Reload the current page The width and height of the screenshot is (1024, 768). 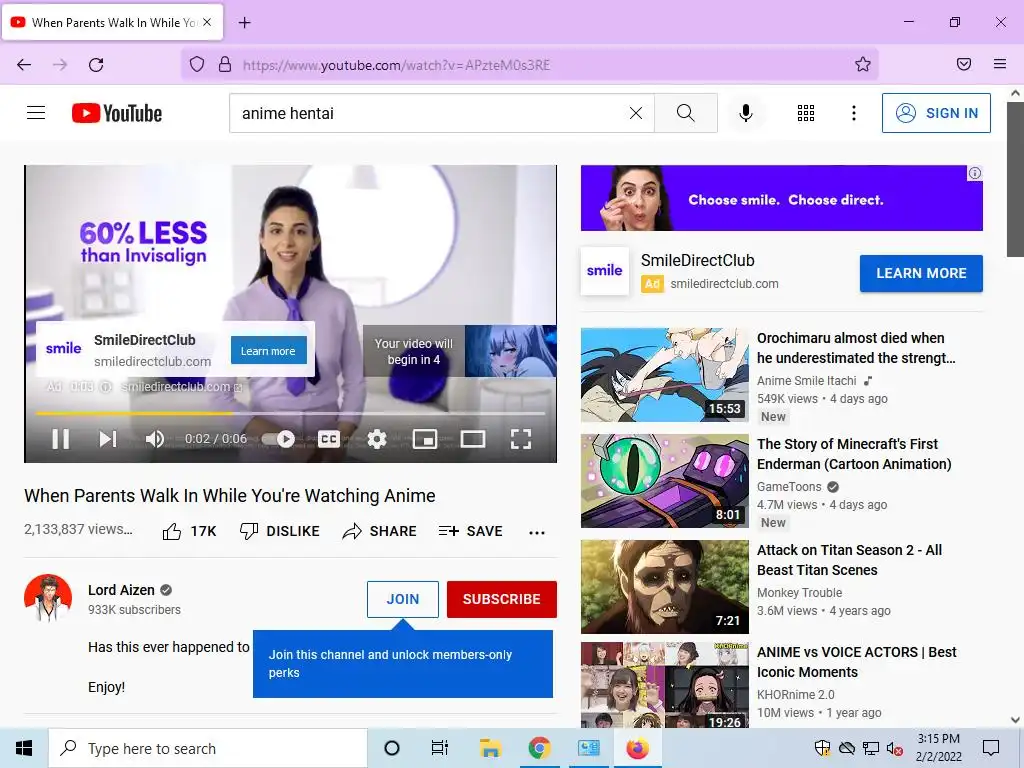96,64
